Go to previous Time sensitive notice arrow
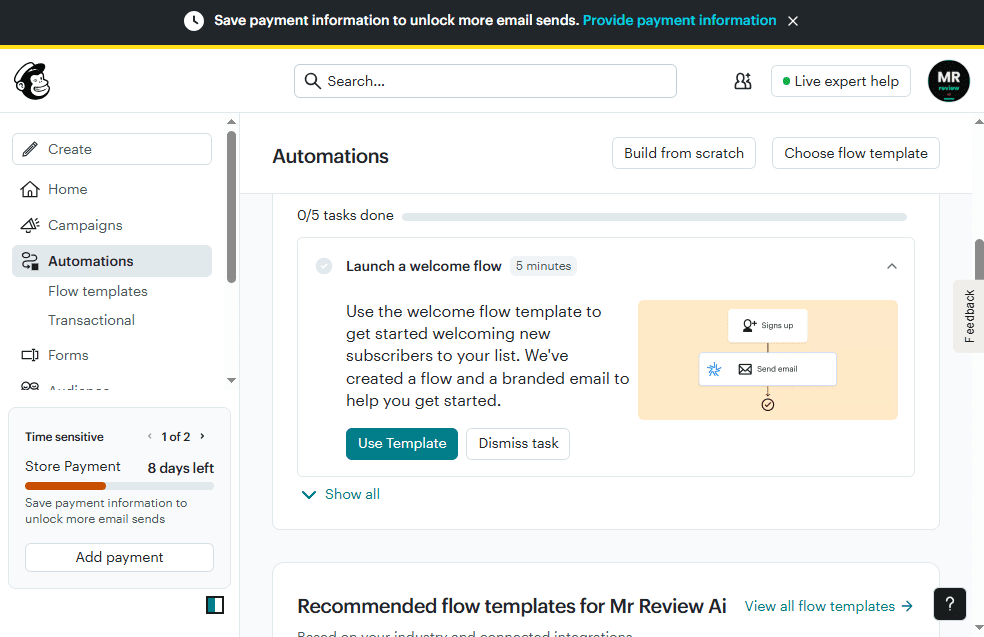This screenshot has height=637, width=984. pyautogui.click(x=149, y=436)
